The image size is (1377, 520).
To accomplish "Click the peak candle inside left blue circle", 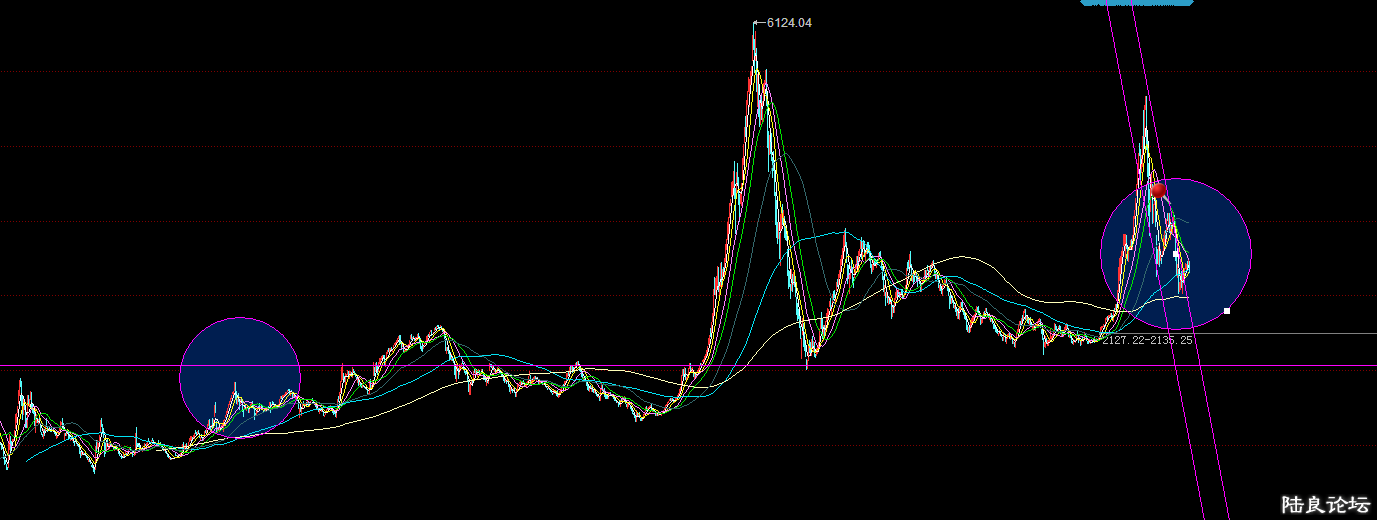I will coord(234,385).
